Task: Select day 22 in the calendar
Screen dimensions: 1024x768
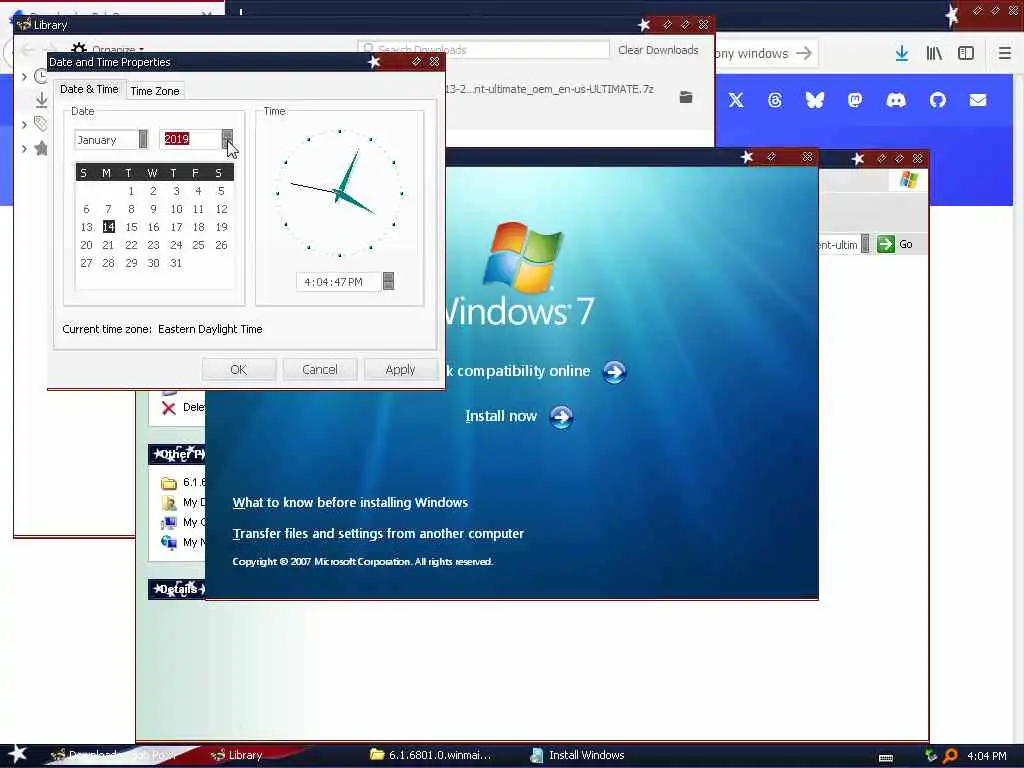Action: click(131, 245)
